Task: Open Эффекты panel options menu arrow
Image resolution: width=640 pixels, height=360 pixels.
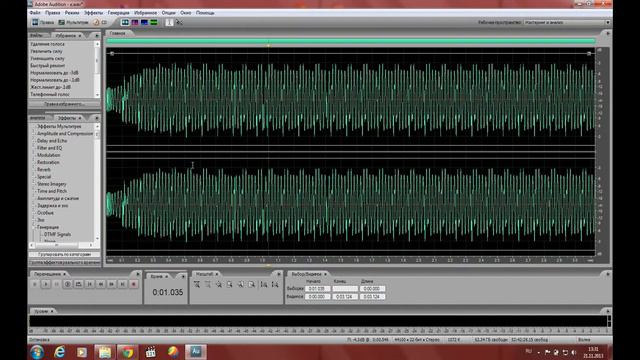Action: tap(97, 118)
